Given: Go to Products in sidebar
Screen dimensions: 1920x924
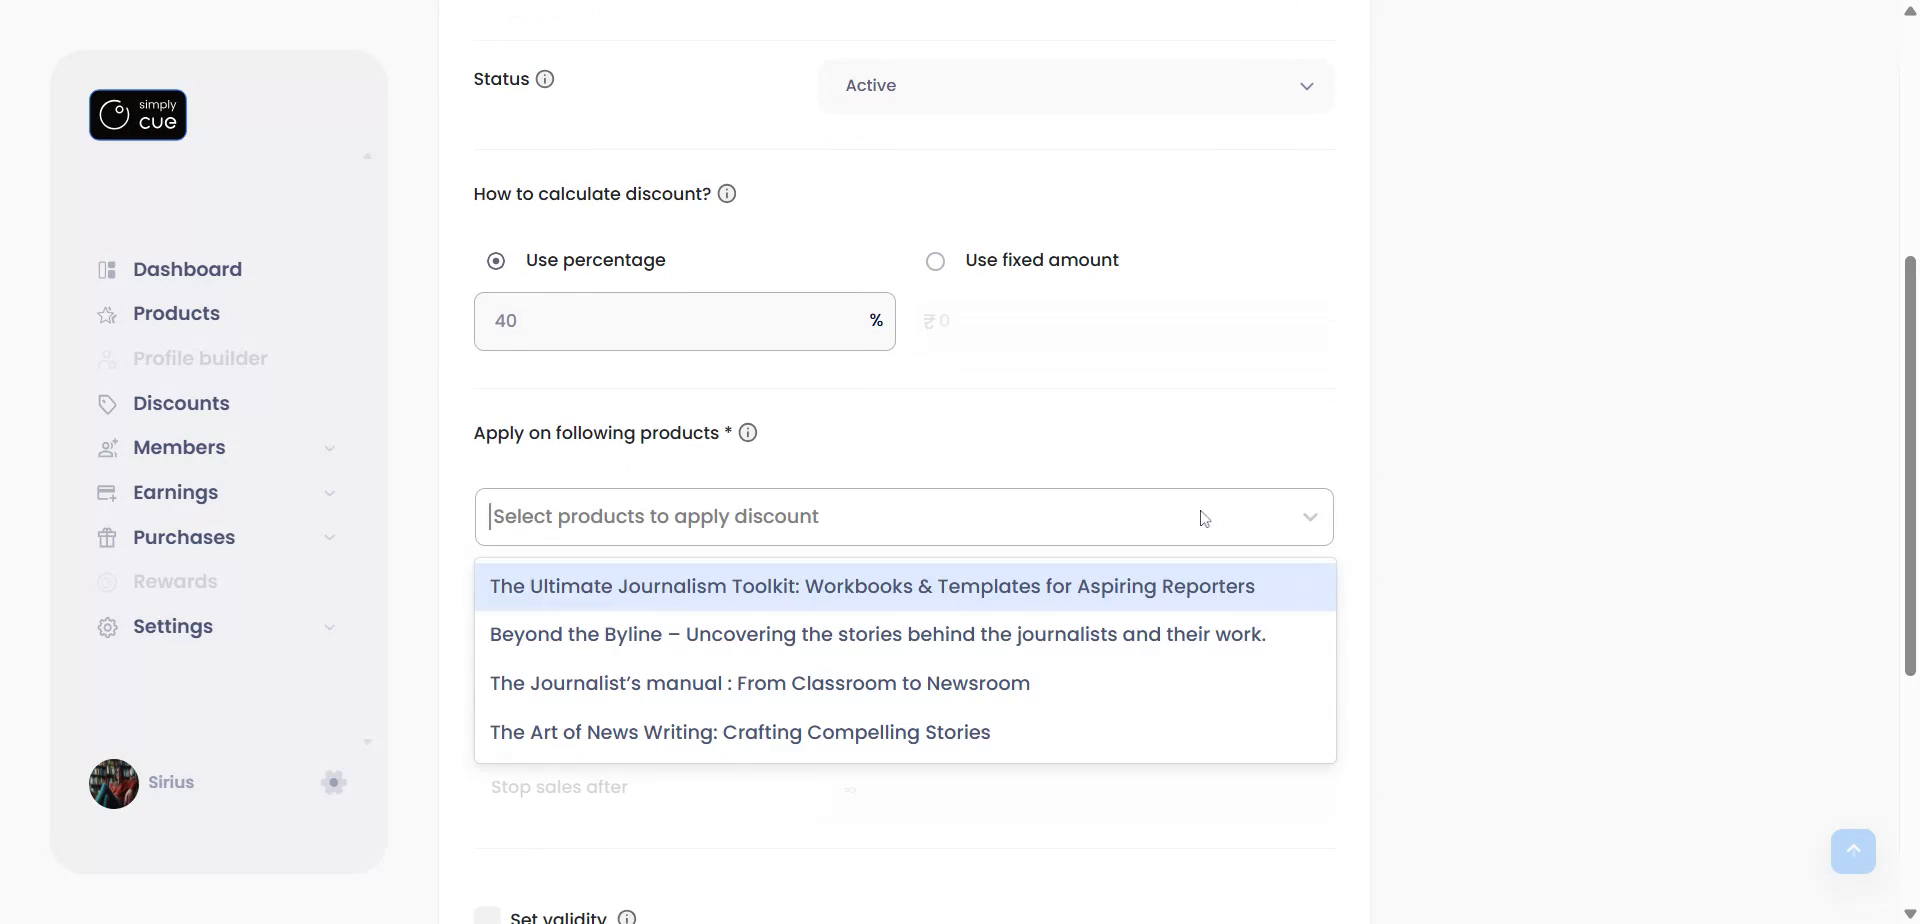Looking at the screenshot, I should 176,313.
